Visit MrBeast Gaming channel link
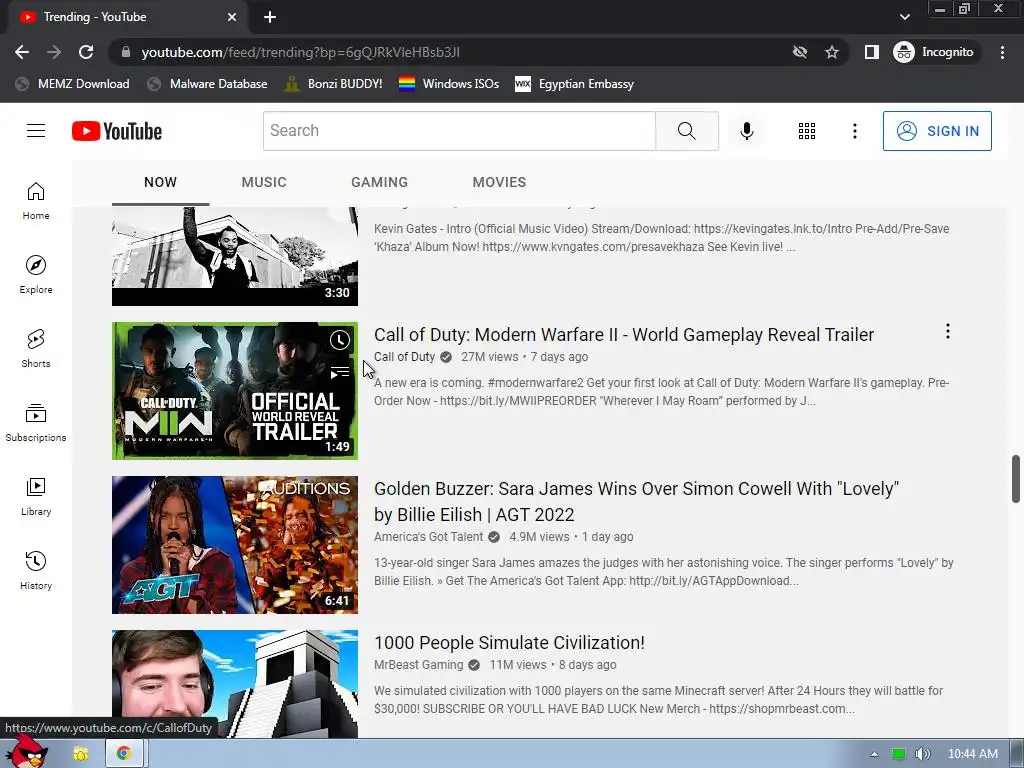Screen dimensions: 1024x768 pyautogui.click(x=419, y=665)
